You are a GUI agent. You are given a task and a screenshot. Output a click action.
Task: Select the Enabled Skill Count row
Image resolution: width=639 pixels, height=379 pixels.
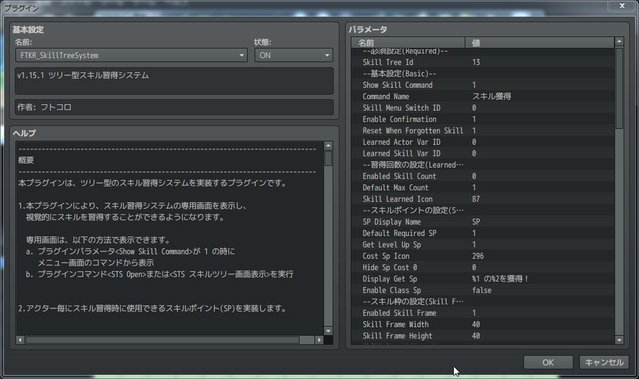483,176
